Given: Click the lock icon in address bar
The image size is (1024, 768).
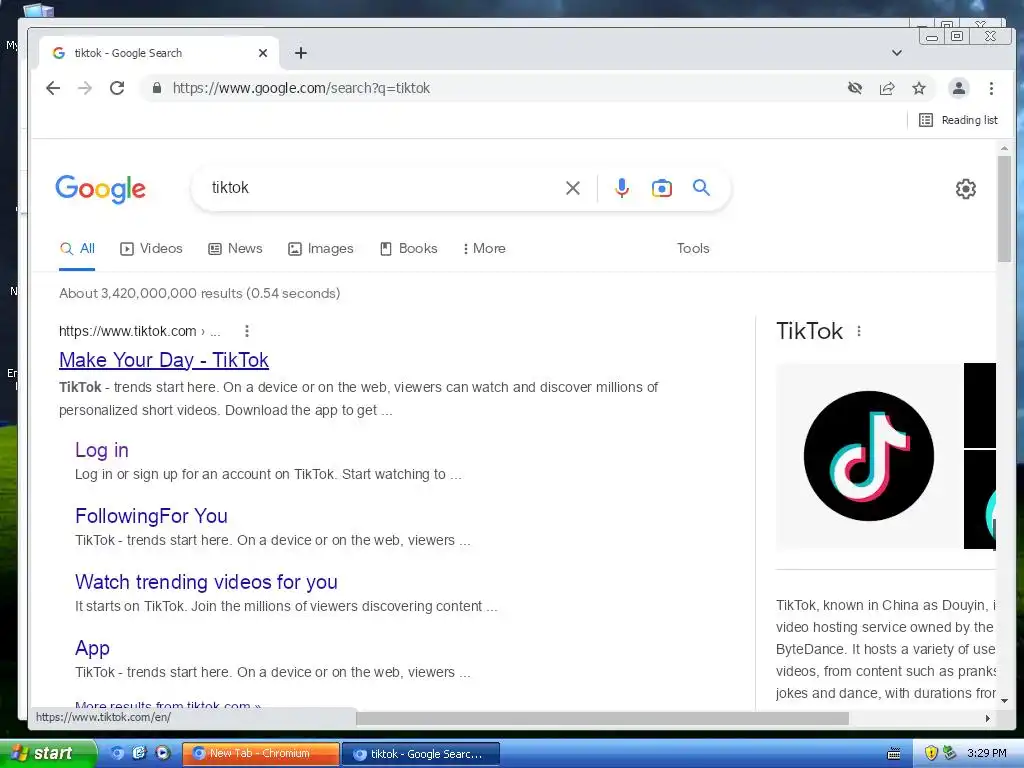Looking at the screenshot, I should tap(157, 88).
